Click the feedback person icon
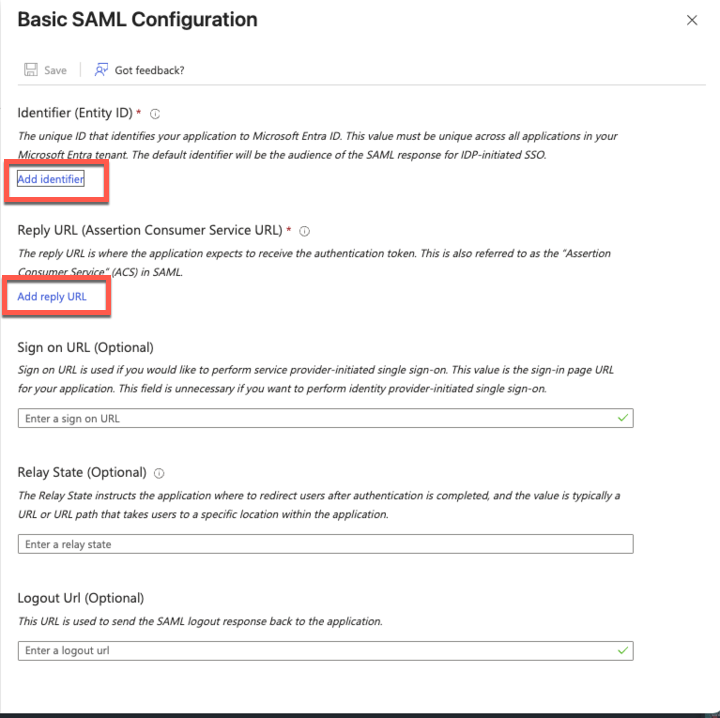Viewport: 720px width, 718px height. (x=101, y=70)
